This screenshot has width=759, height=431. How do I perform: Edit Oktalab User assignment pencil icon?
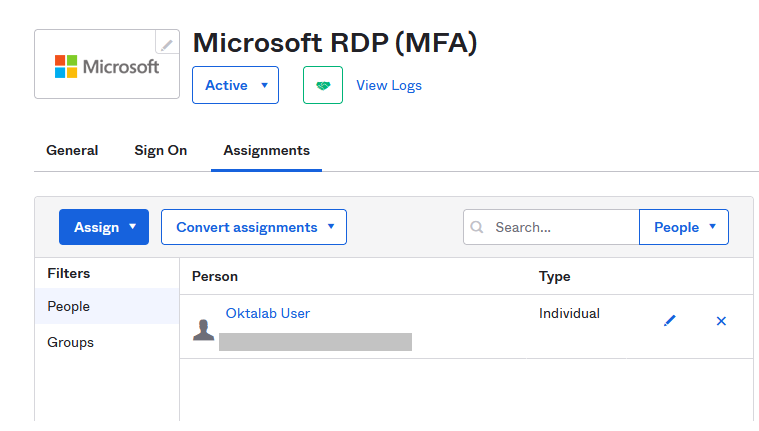669,321
